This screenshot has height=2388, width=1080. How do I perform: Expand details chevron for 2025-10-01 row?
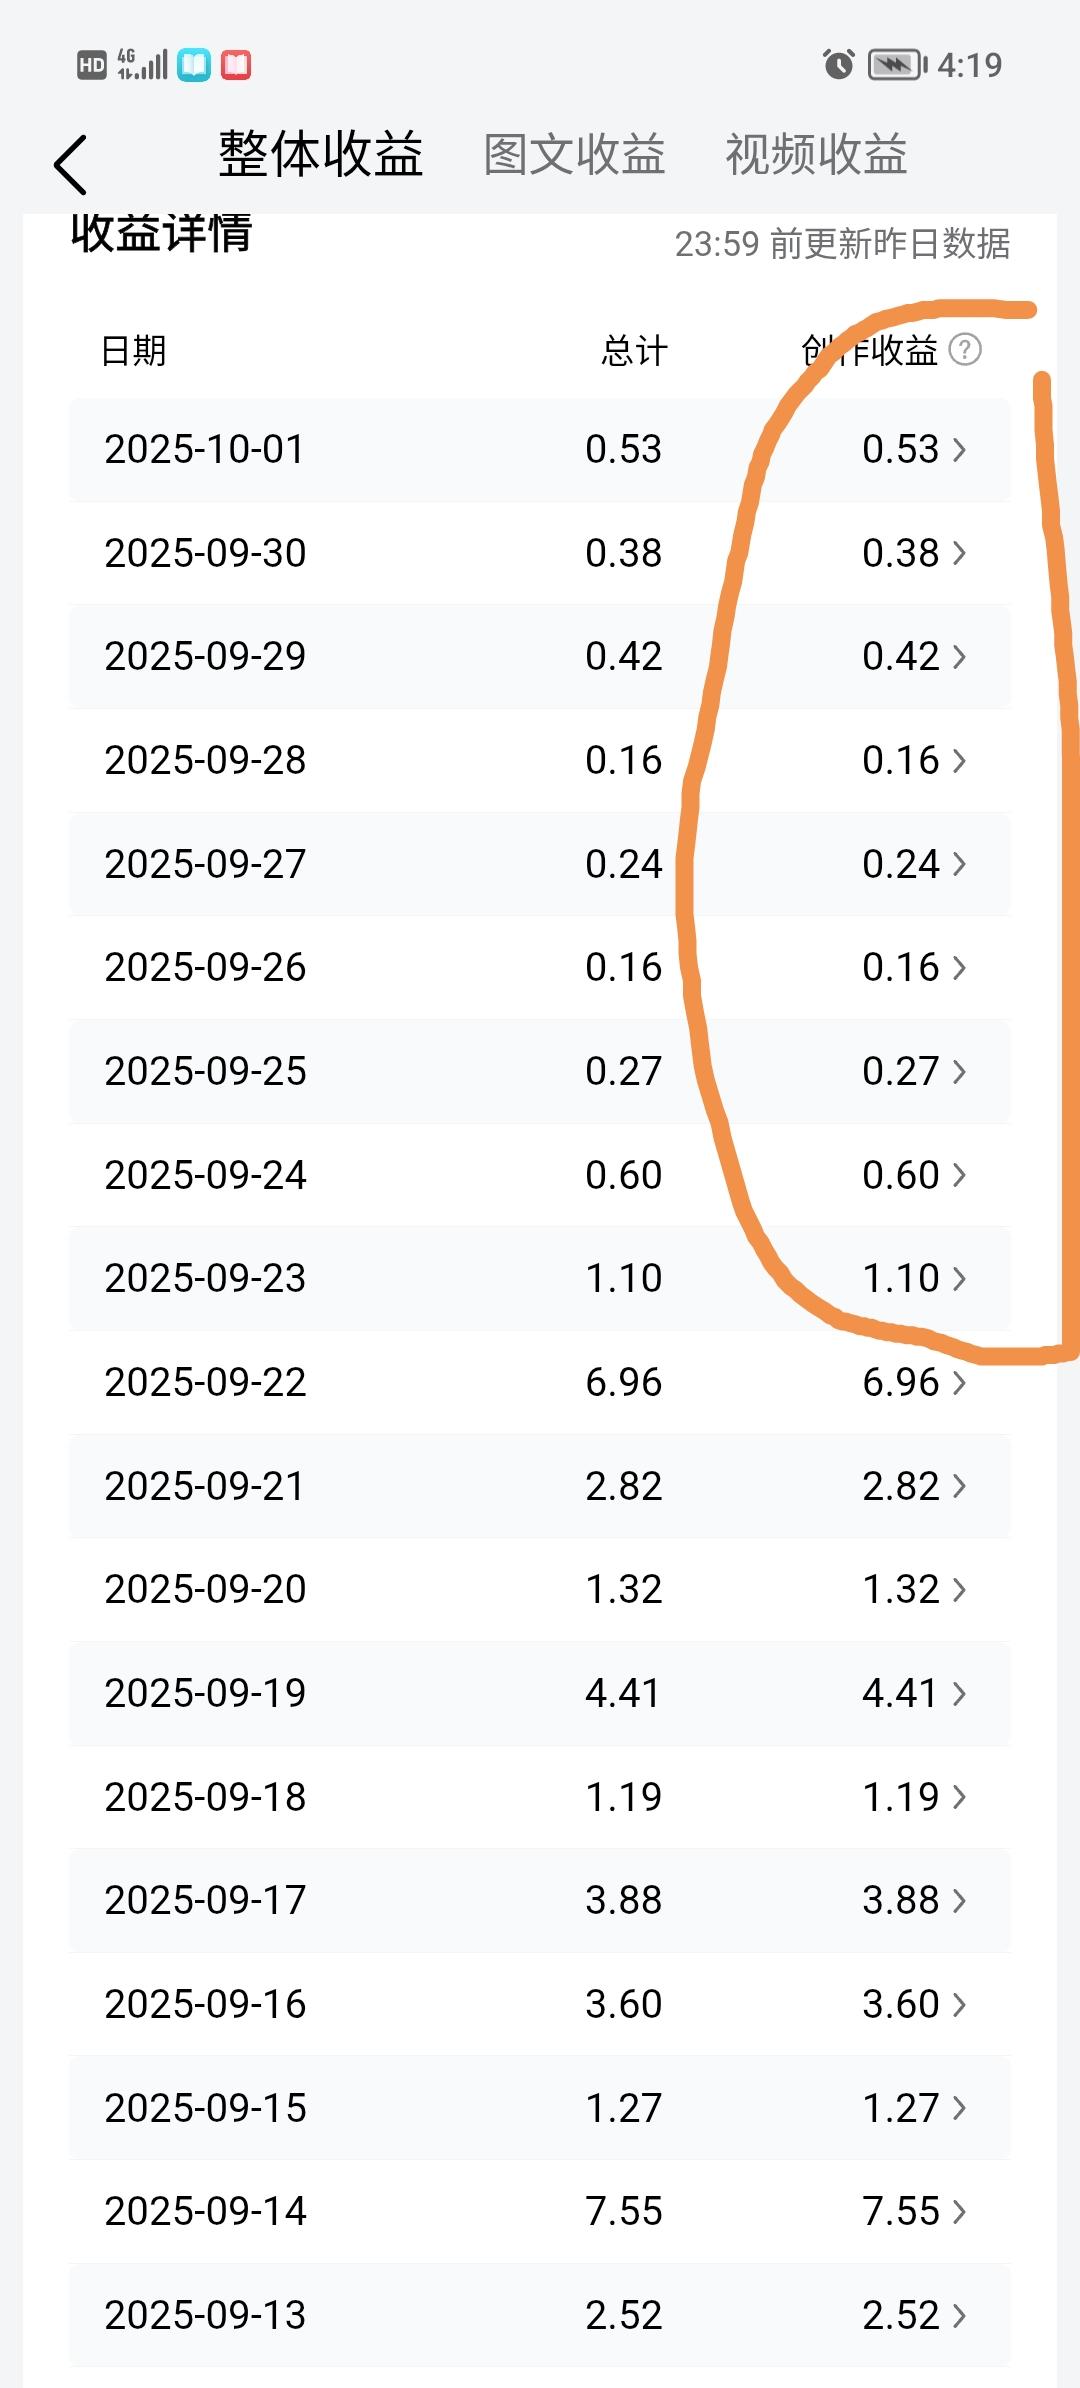tap(959, 450)
